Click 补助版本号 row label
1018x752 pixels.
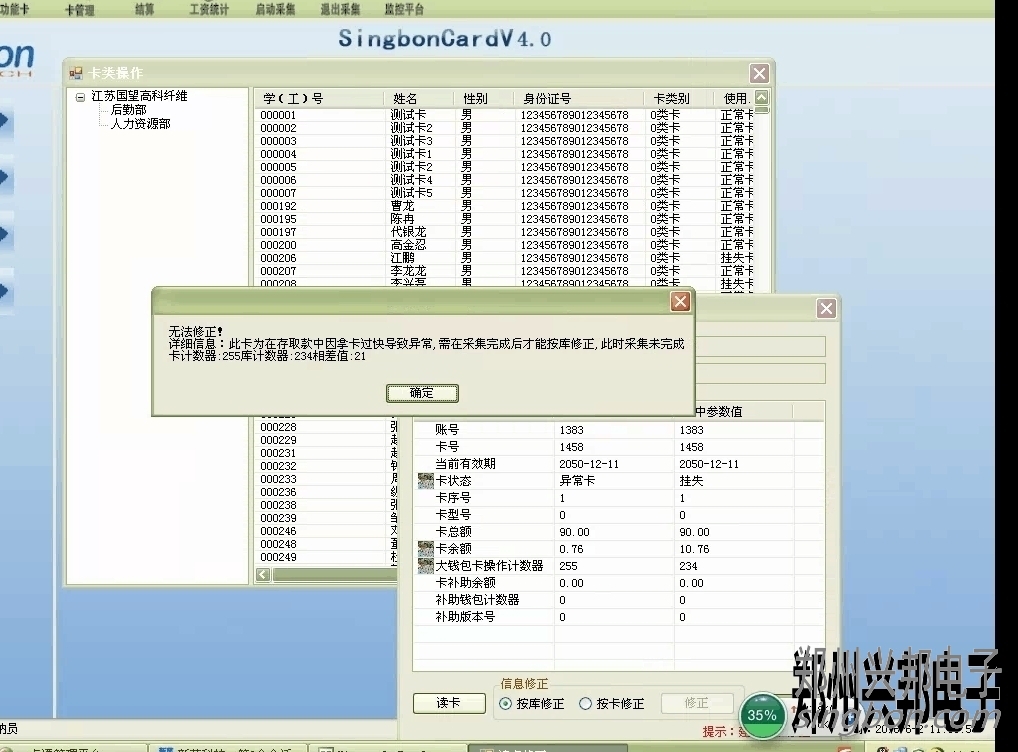[x=465, y=617]
